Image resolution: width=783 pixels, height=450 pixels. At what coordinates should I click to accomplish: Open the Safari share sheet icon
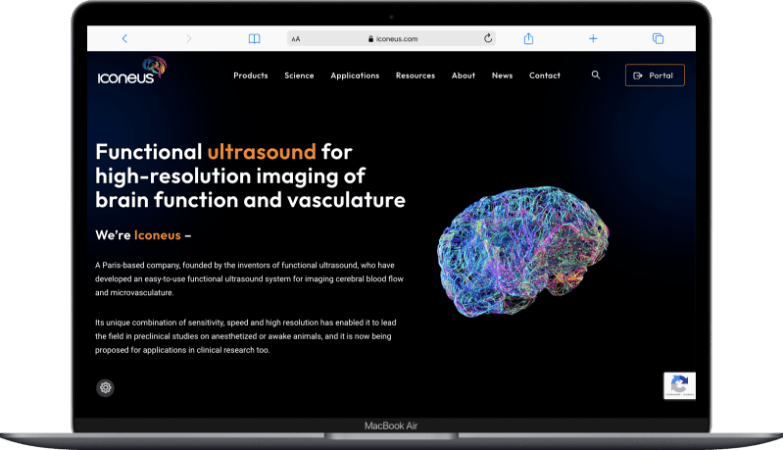point(528,38)
